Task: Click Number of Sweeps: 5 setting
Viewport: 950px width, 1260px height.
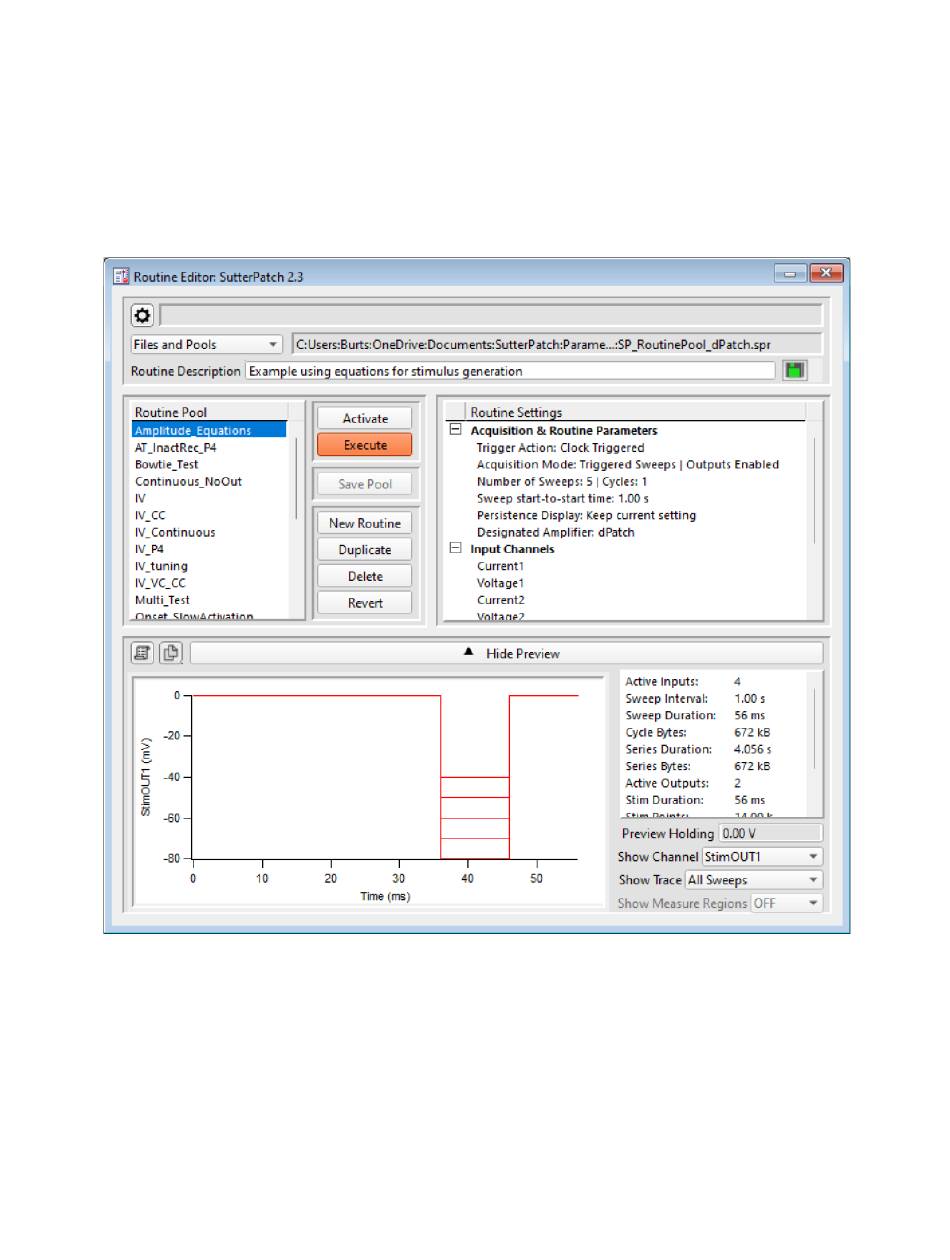Action: [x=563, y=481]
